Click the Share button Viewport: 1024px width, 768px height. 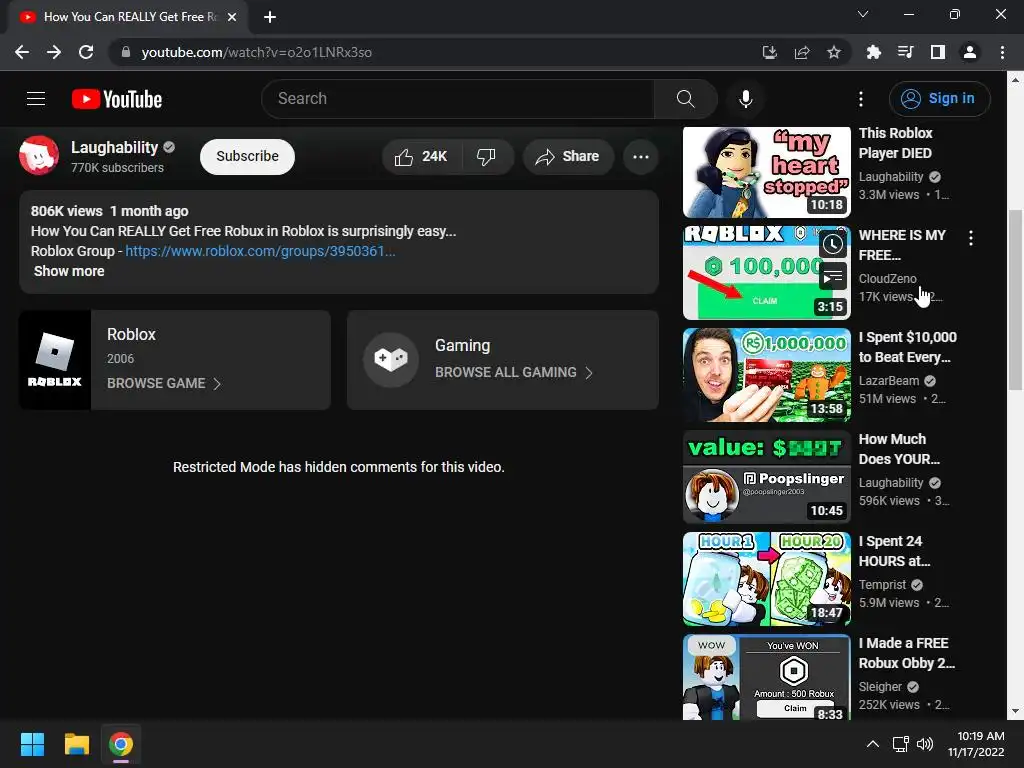click(568, 157)
